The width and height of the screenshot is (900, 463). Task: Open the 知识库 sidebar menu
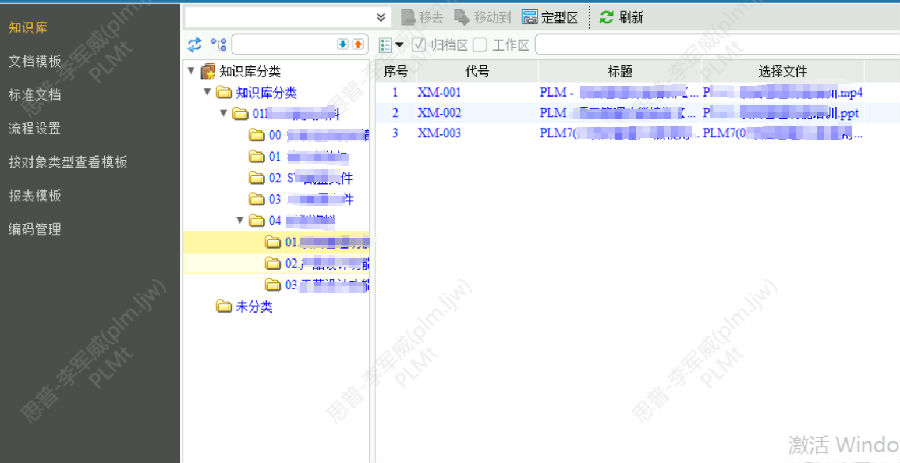coord(28,28)
